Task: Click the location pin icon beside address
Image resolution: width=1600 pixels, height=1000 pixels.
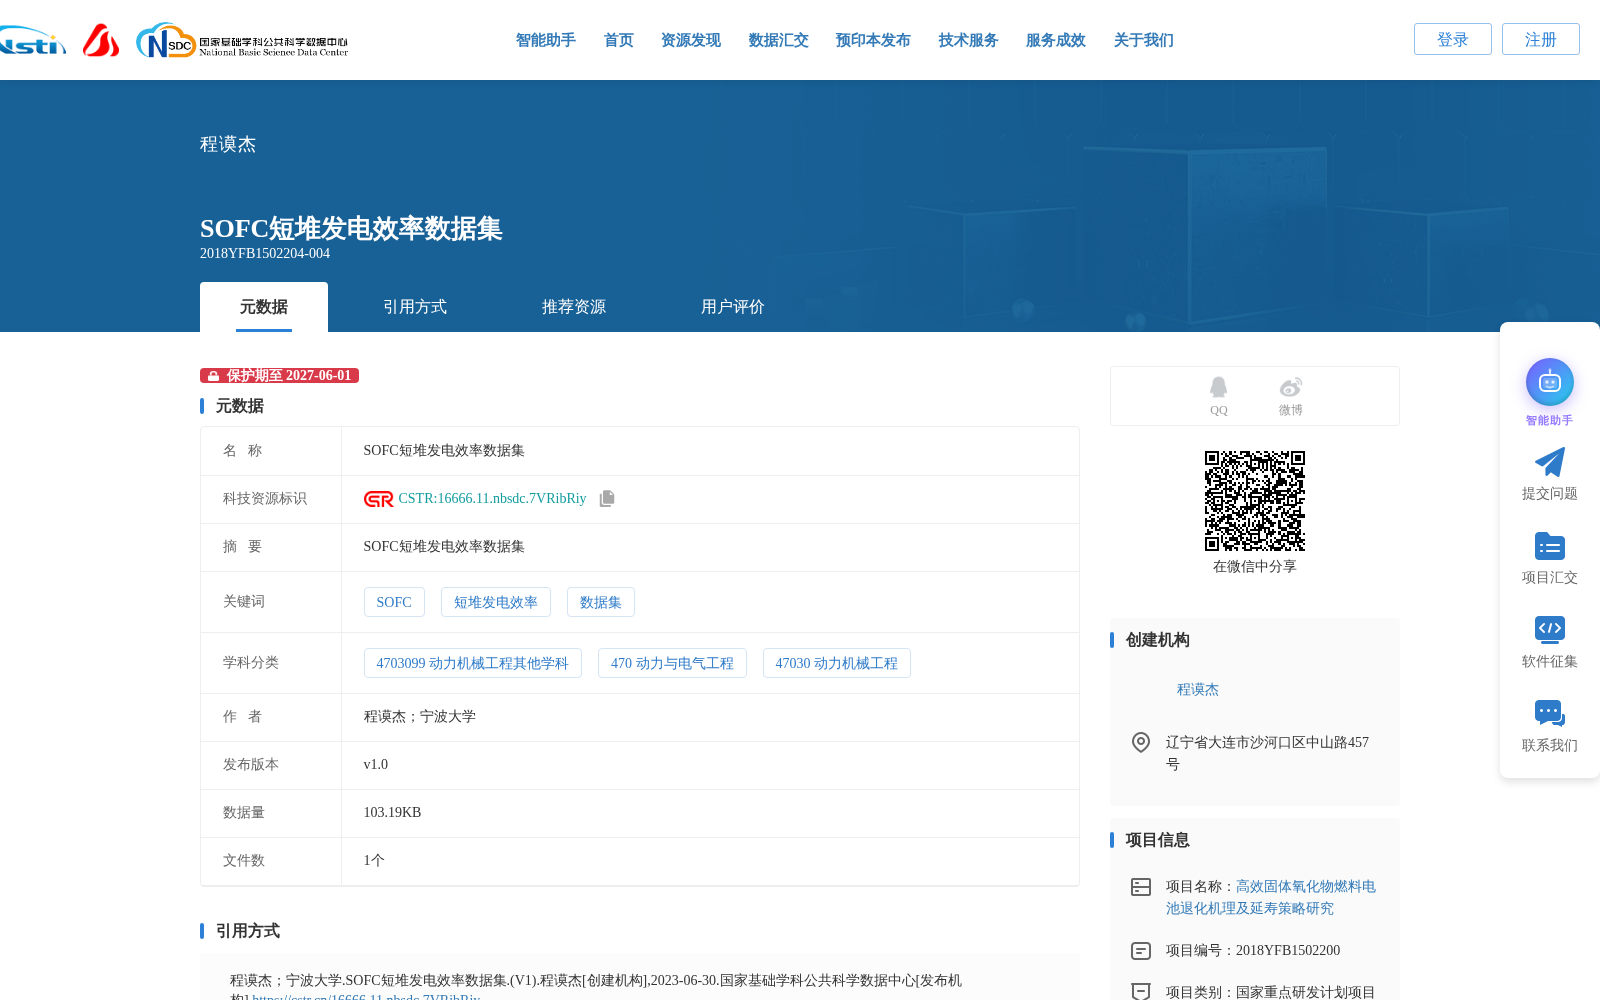Action: pyautogui.click(x=1141, y=742)
